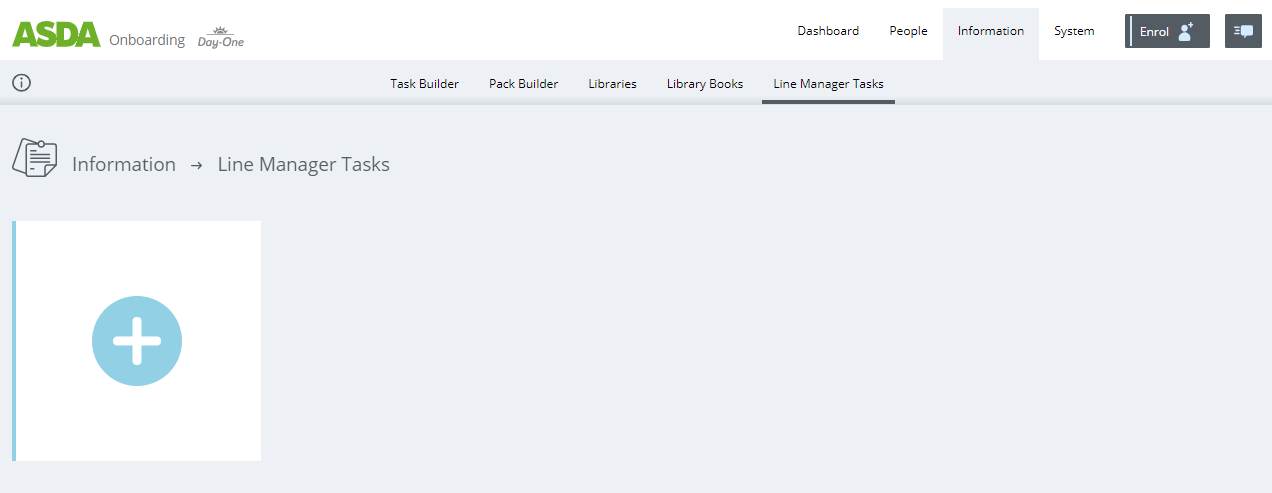
Task: Open the info circle icon
Action: point(21,83)
